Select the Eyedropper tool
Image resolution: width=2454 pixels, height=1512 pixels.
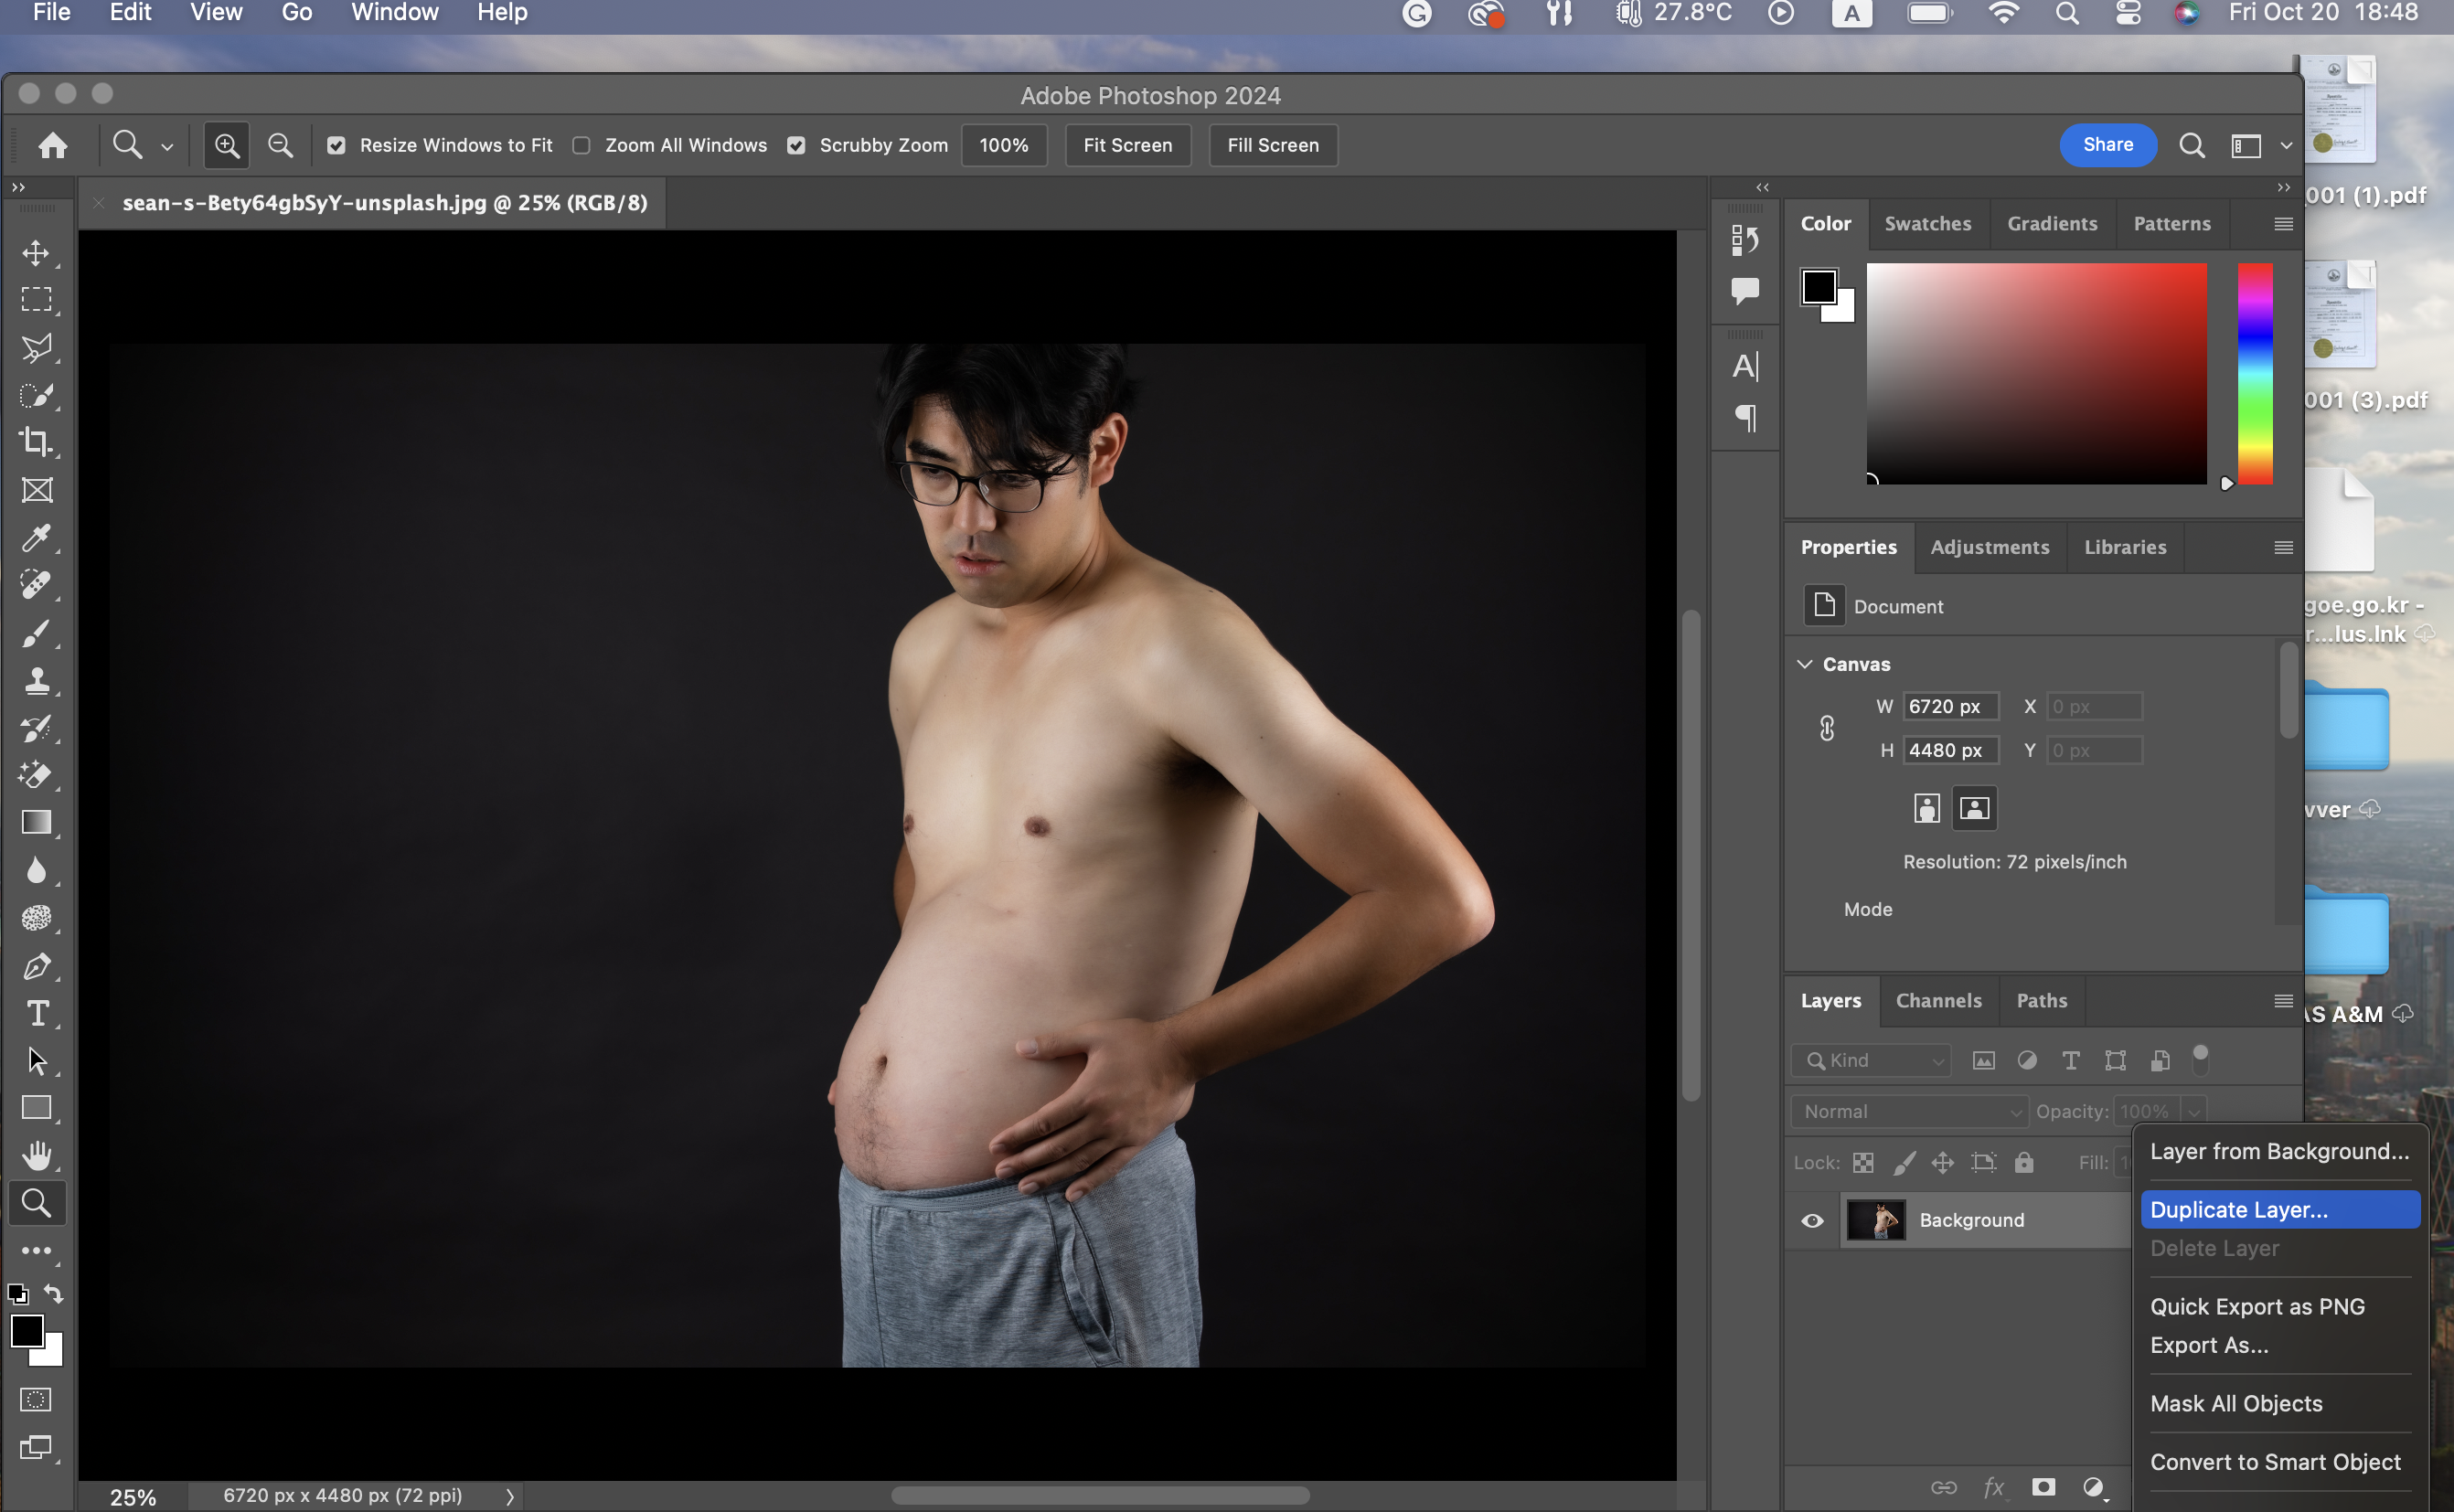tap(36, 538)
